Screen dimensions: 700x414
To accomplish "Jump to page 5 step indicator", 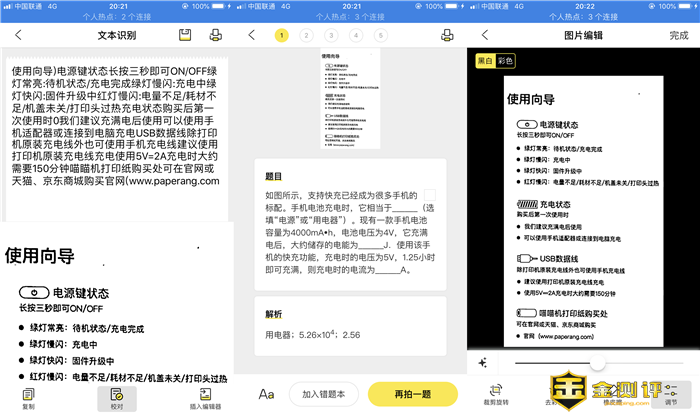I will [381, 35].
